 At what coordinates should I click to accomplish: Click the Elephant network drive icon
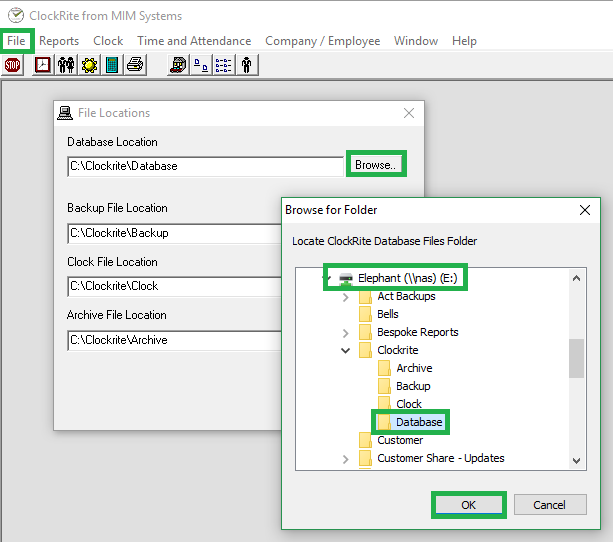click(346, 278)
